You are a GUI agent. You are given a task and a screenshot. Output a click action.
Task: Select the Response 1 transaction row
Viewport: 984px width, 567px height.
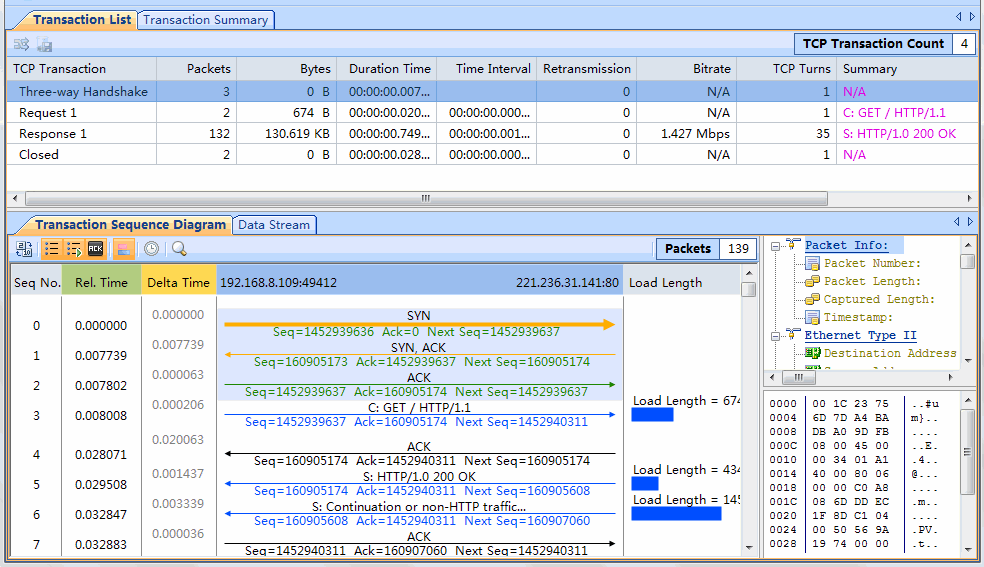[x=493, y=134]
